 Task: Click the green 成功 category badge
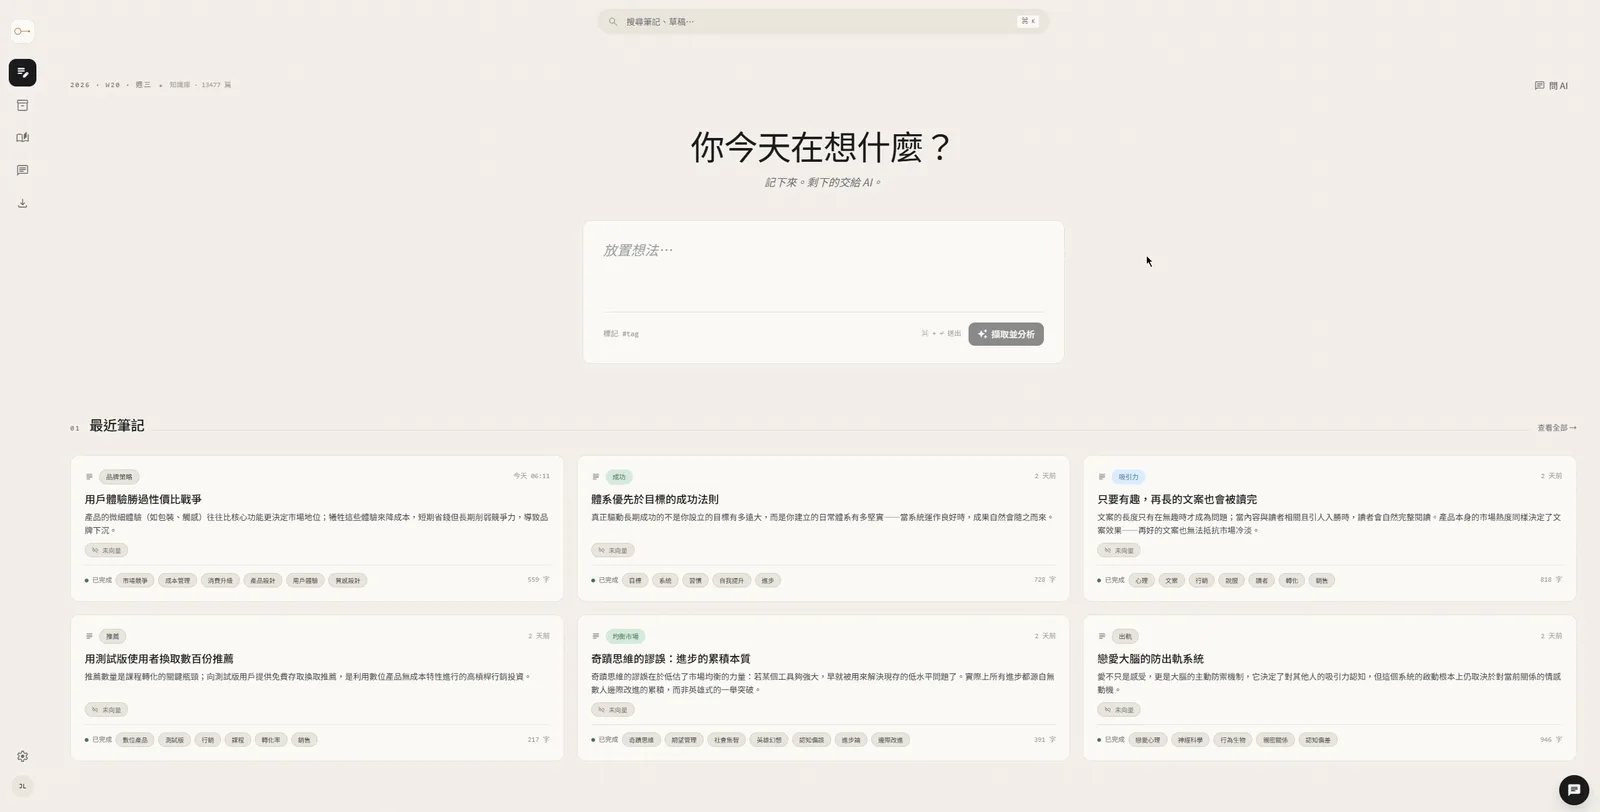619,477
